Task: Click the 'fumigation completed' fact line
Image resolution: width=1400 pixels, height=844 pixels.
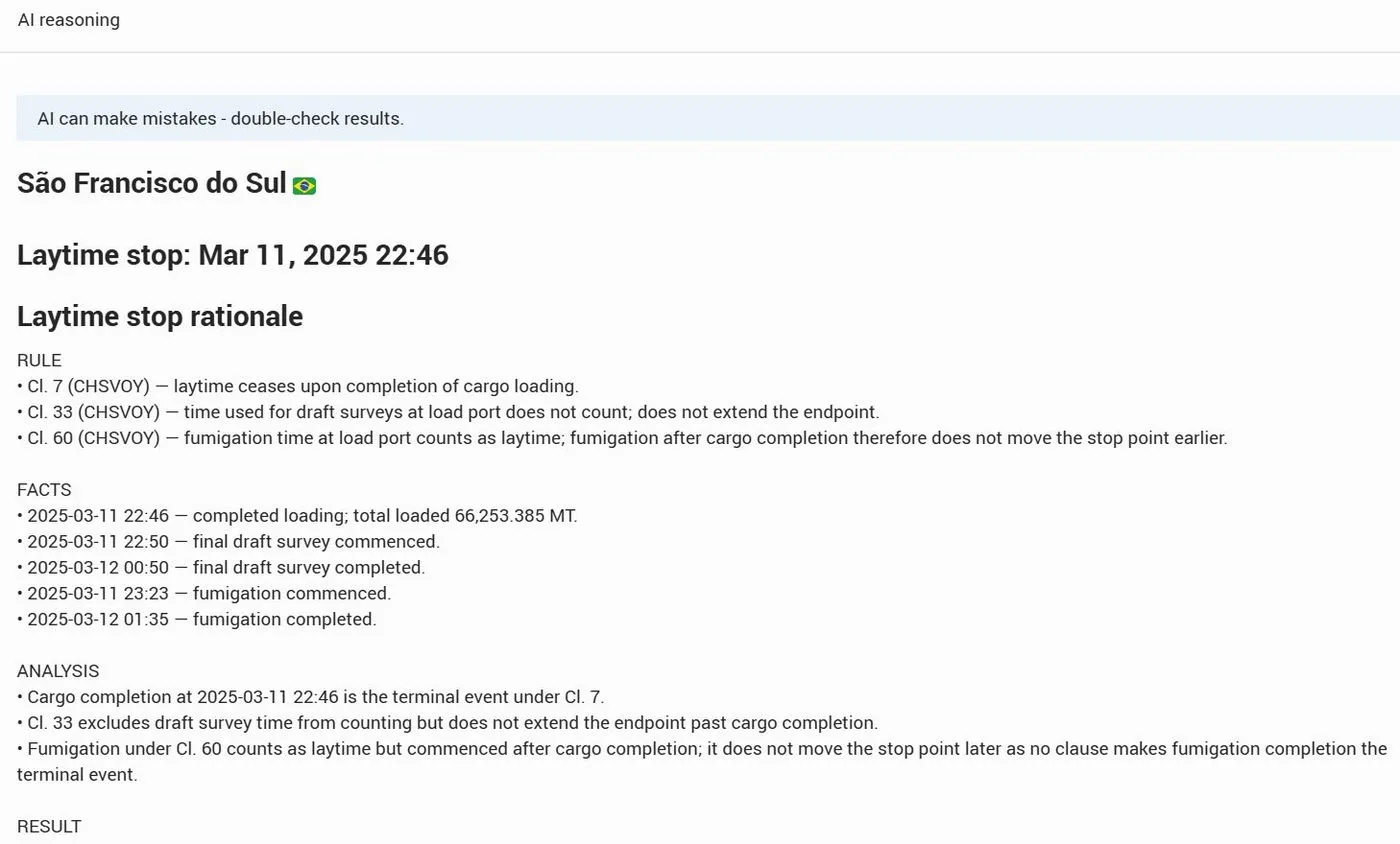Action: pos(197,620)
